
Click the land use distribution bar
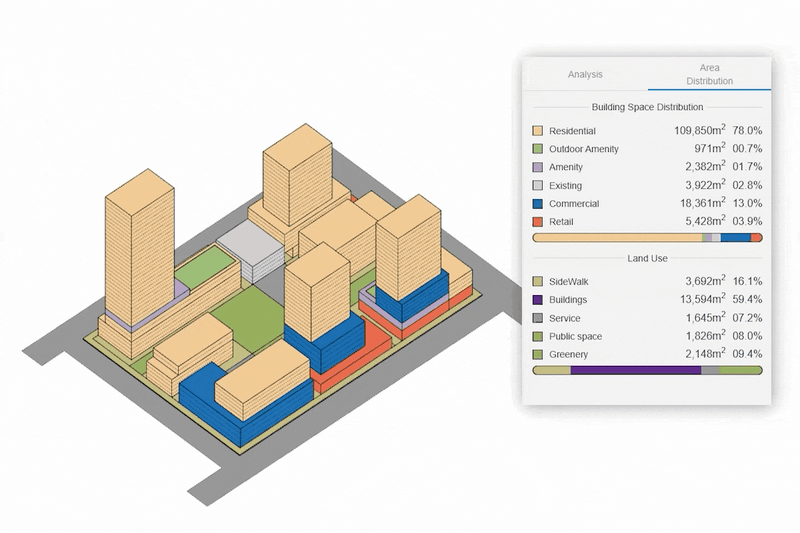click(647, 370)
